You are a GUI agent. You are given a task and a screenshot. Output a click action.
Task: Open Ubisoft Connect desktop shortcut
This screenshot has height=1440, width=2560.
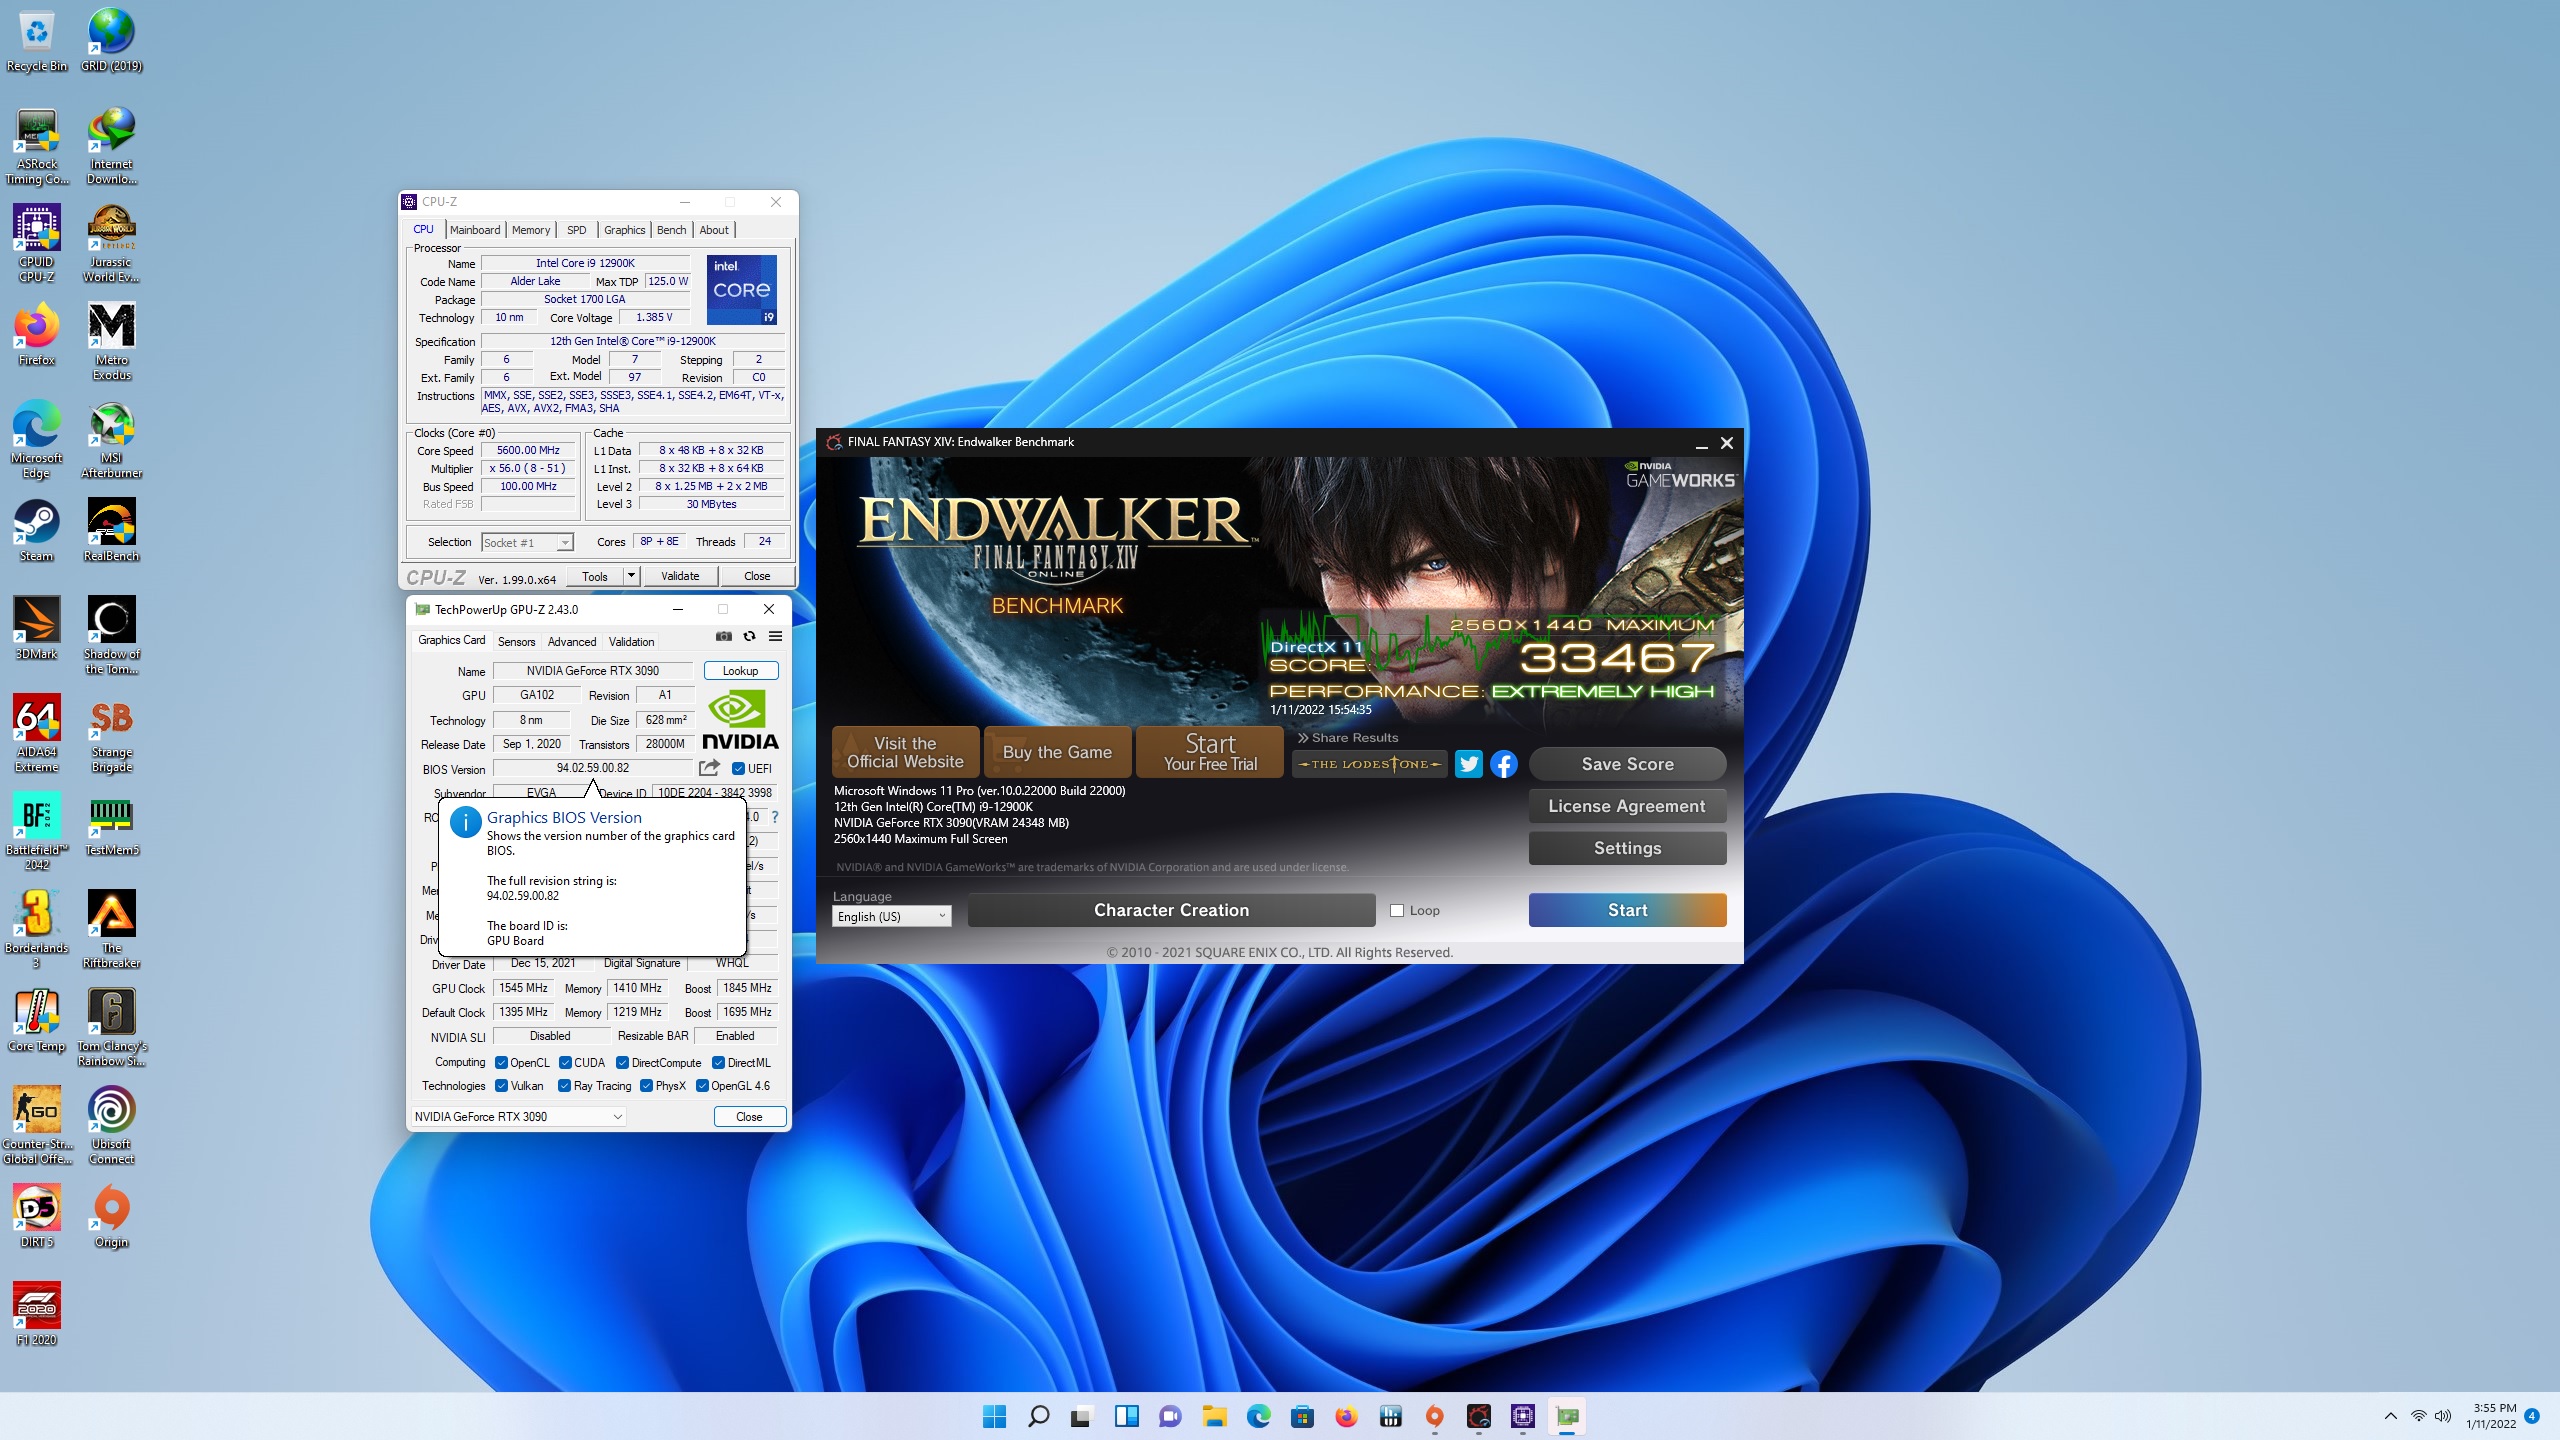click(x=111, y=1126)
